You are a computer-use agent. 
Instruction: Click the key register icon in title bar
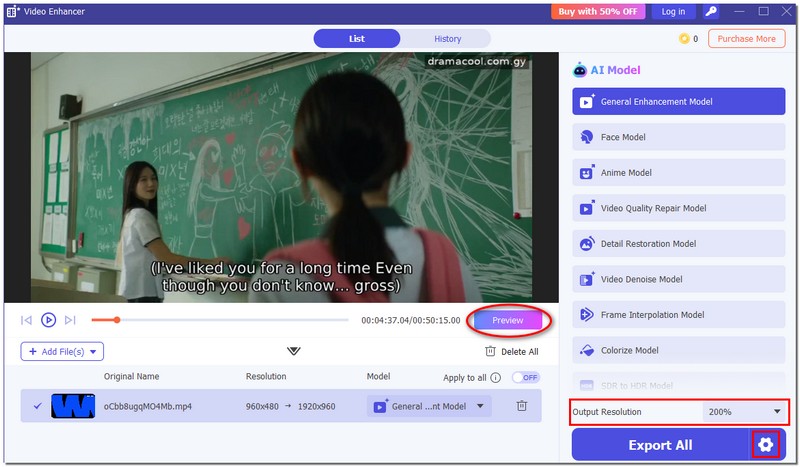point(711,11)
